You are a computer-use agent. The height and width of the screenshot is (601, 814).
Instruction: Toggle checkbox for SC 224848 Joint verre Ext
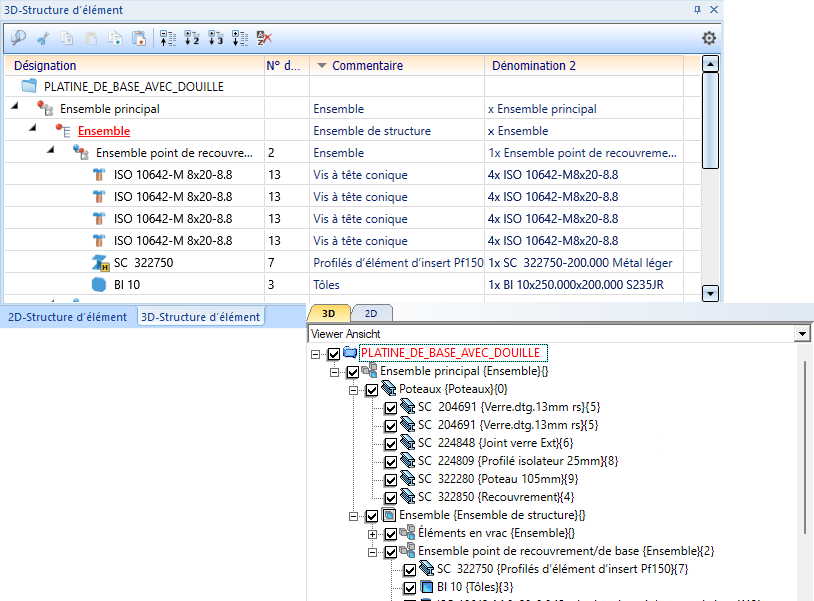tap(391, 443)
